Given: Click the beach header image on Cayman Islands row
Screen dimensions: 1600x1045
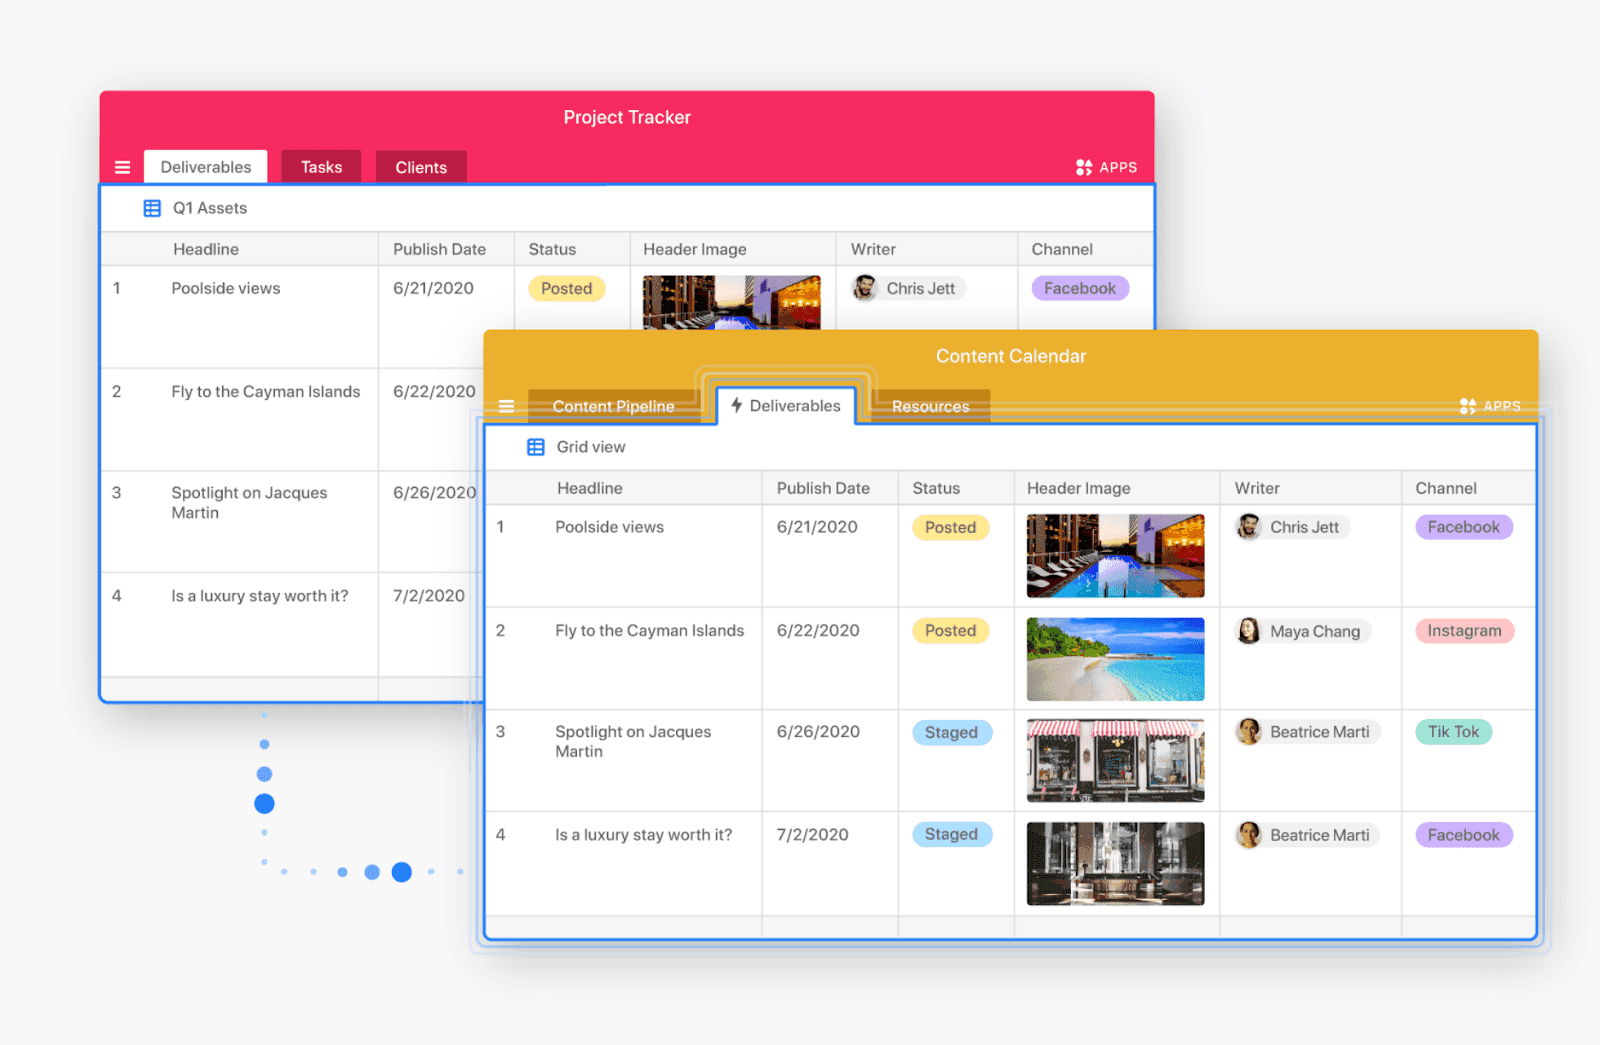Looking at the screenshot, I should (1114, 659).
